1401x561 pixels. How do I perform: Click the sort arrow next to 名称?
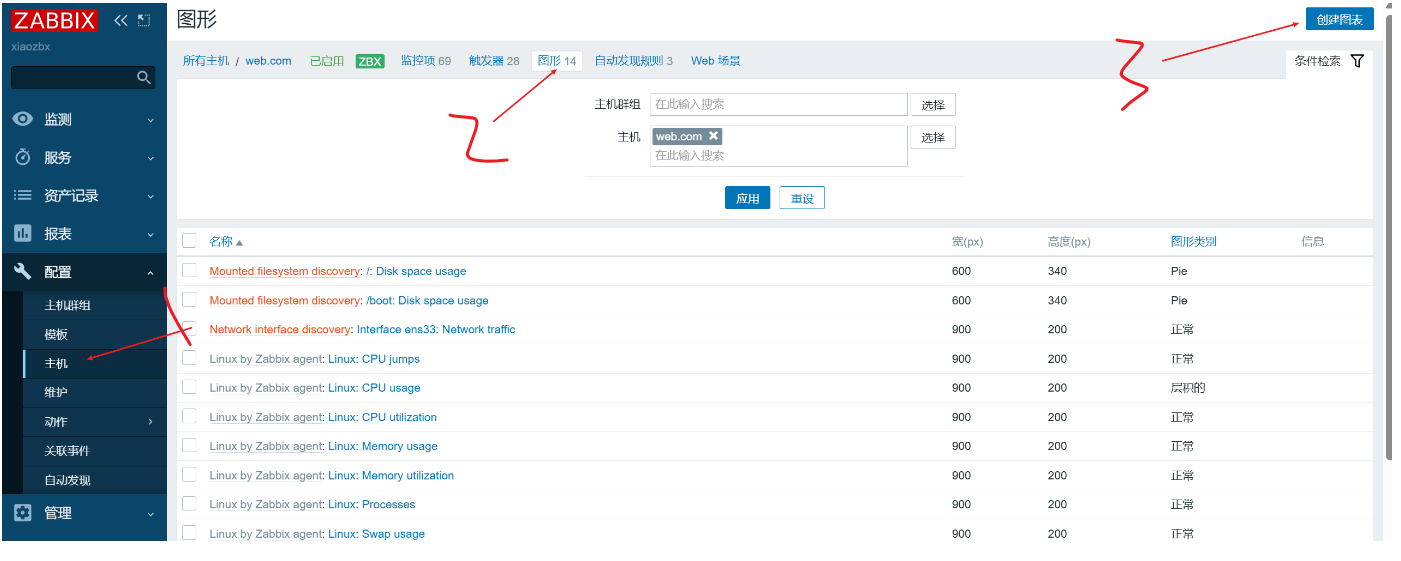click(x=239, y=243)
